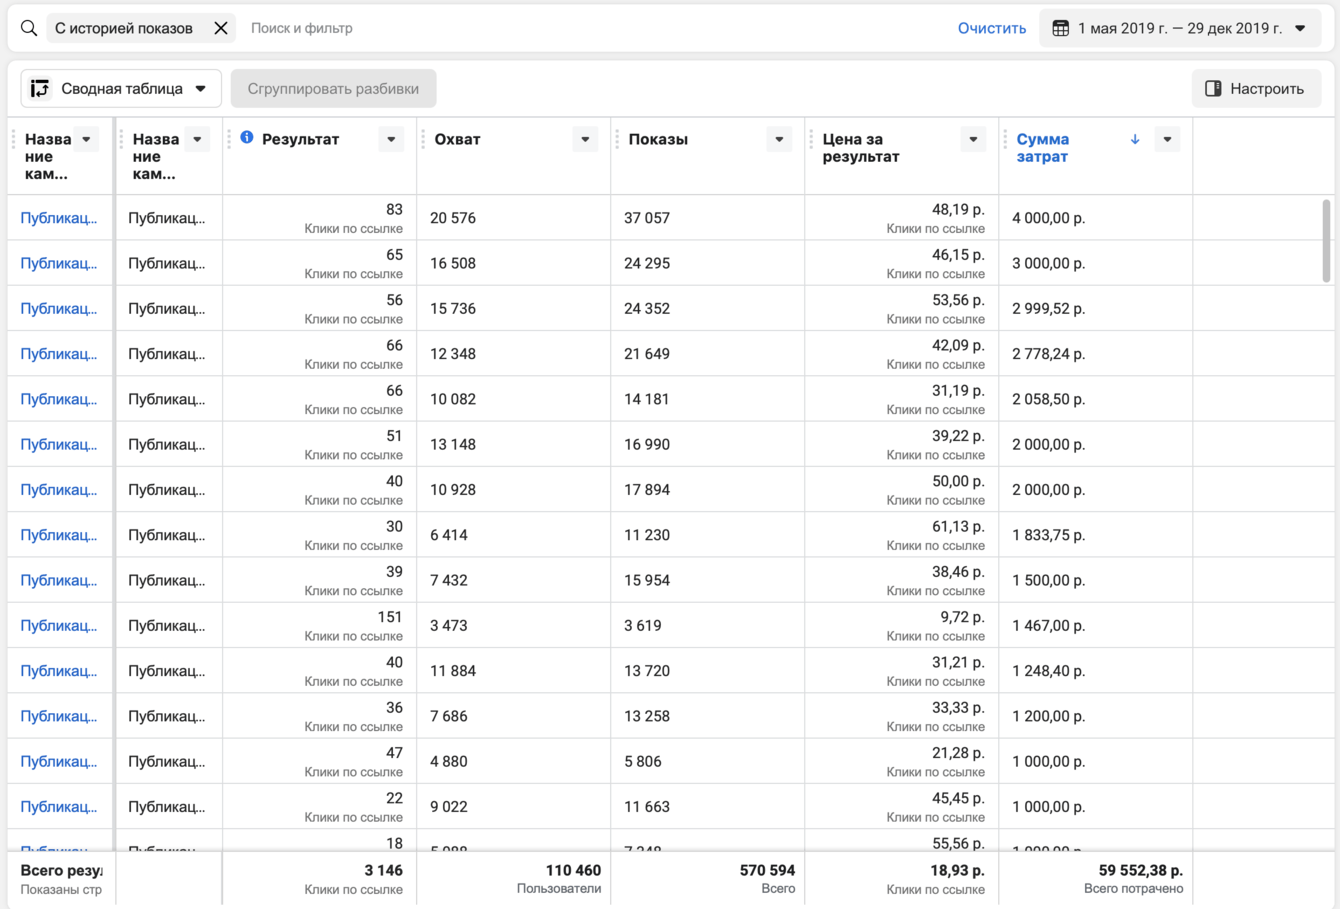
Task: Click Очистить to clear filters
Action: coord(991,28)
